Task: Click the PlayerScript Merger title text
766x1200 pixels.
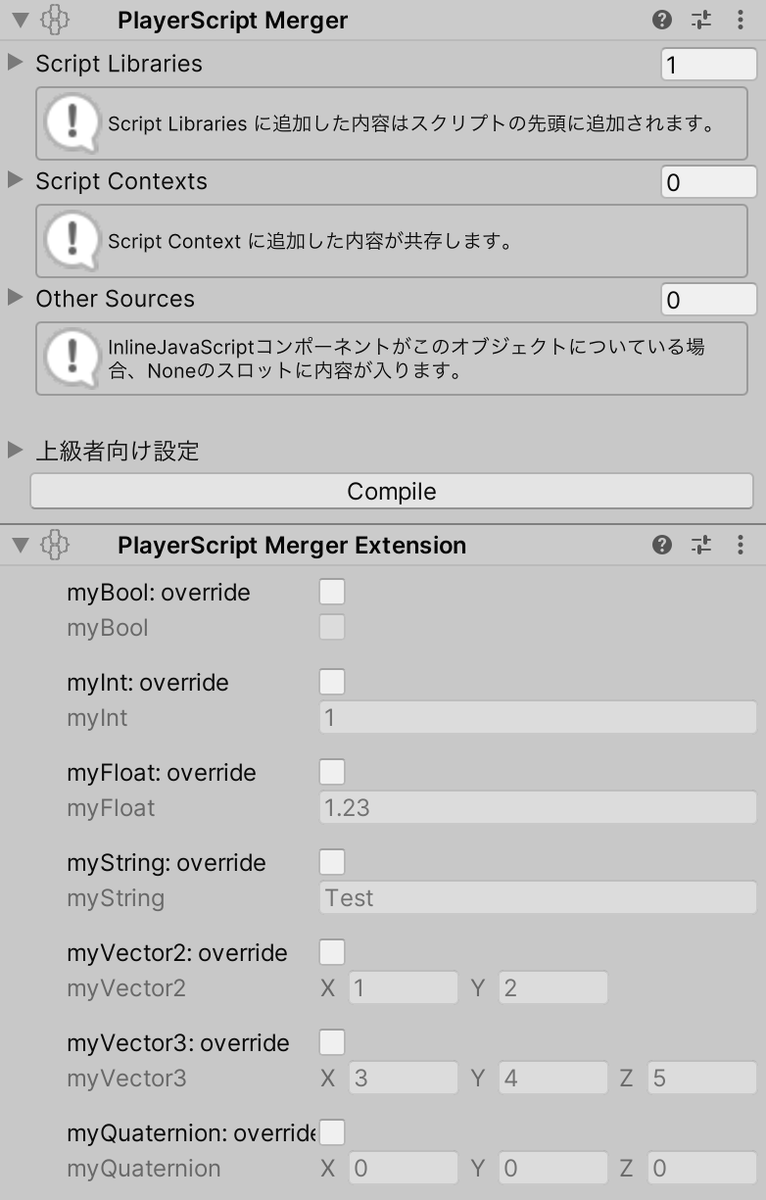Action: coord(232,20)
